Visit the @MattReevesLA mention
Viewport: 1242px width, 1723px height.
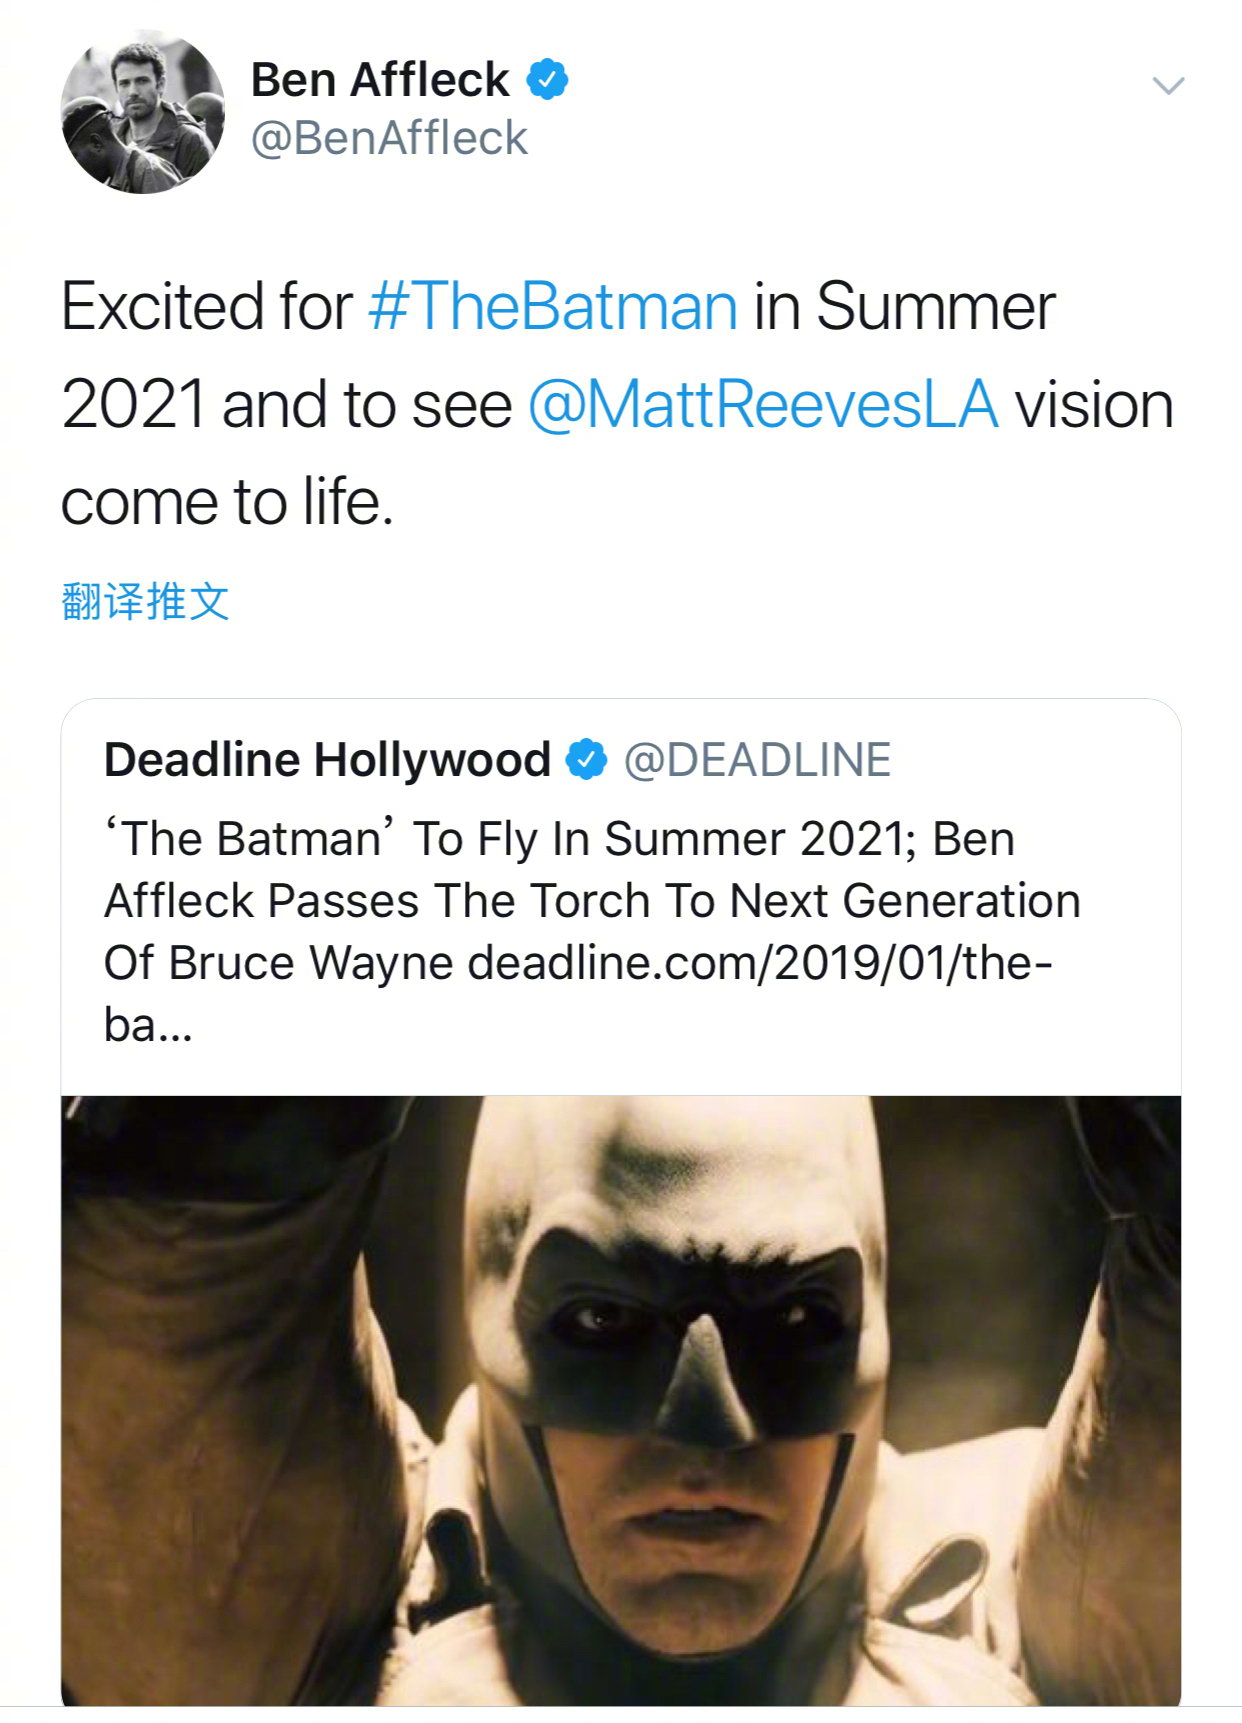762,405
